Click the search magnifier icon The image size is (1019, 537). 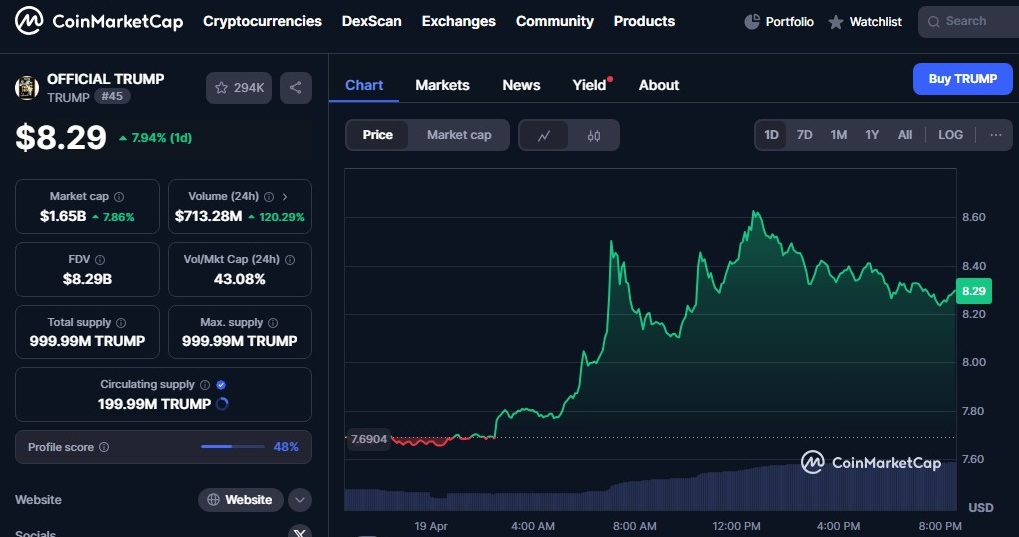(x=934, y=21)
